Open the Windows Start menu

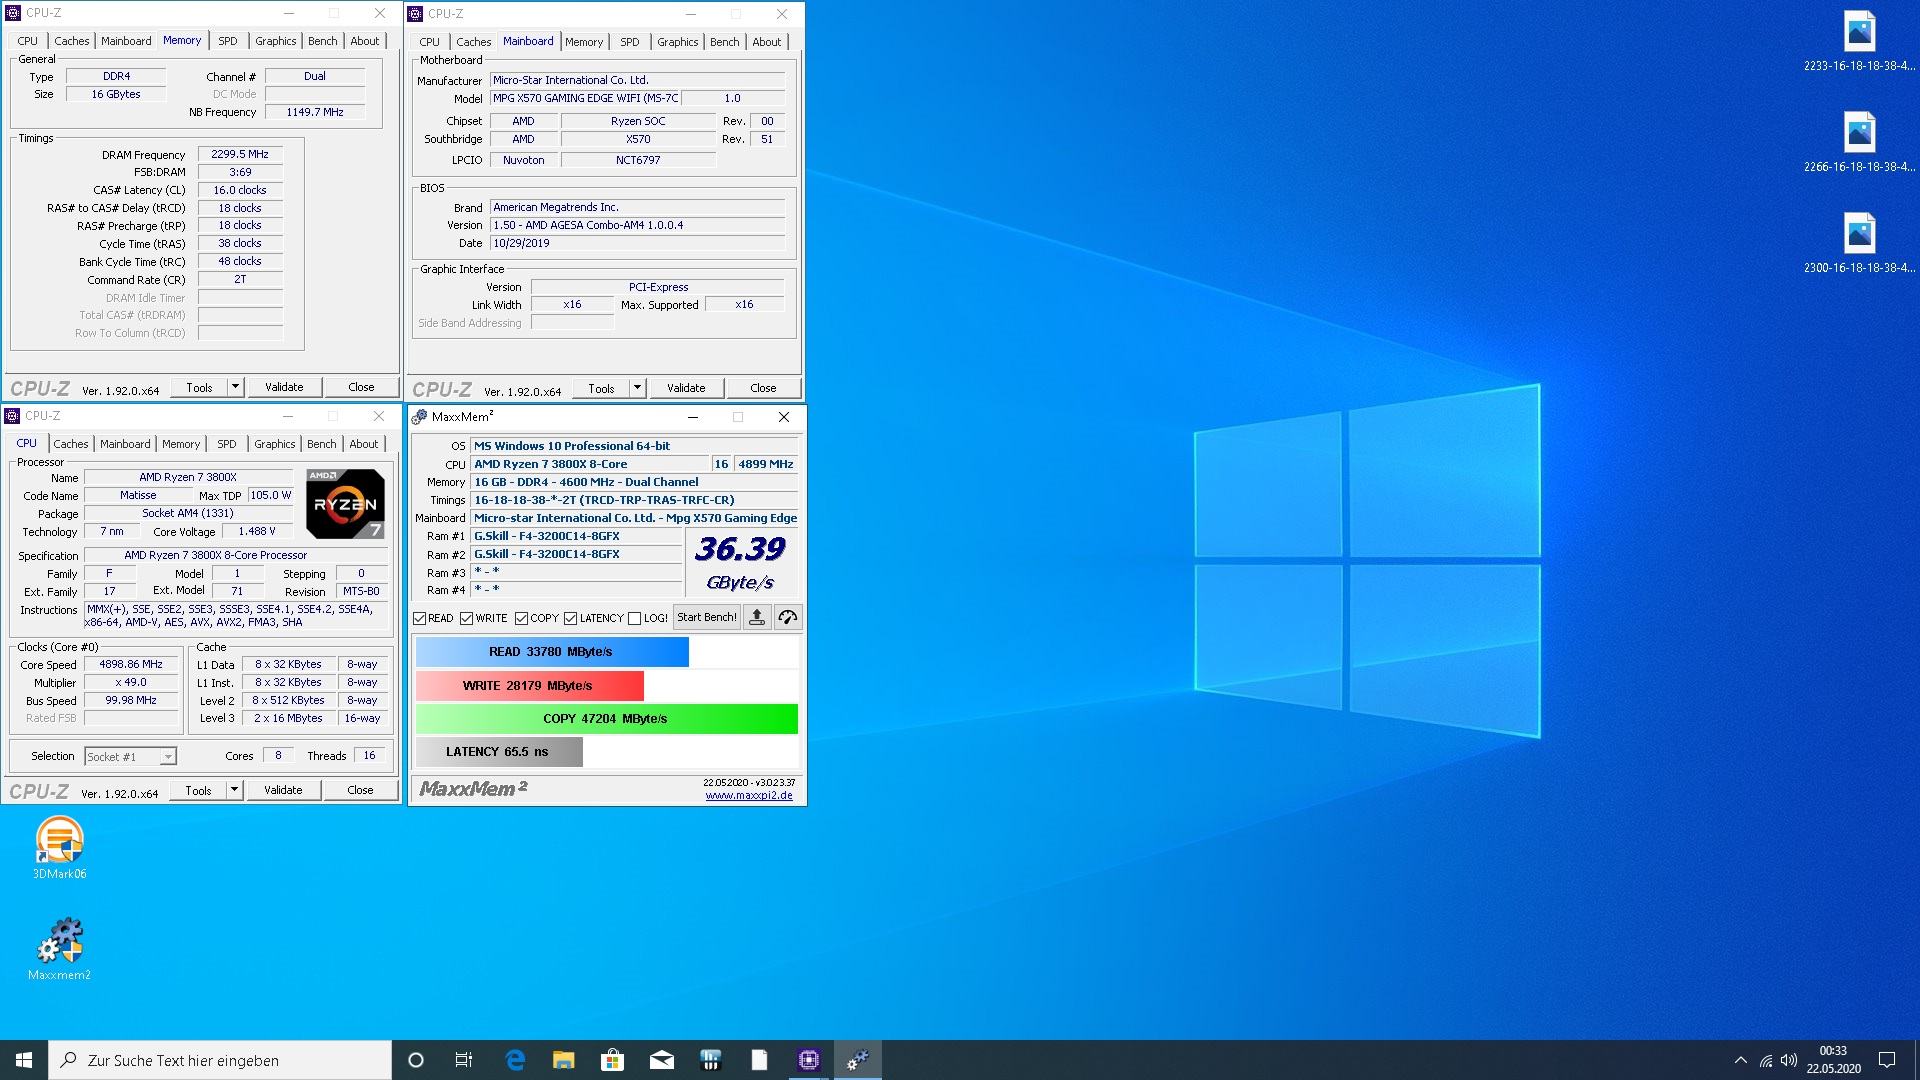[24, 1060]
